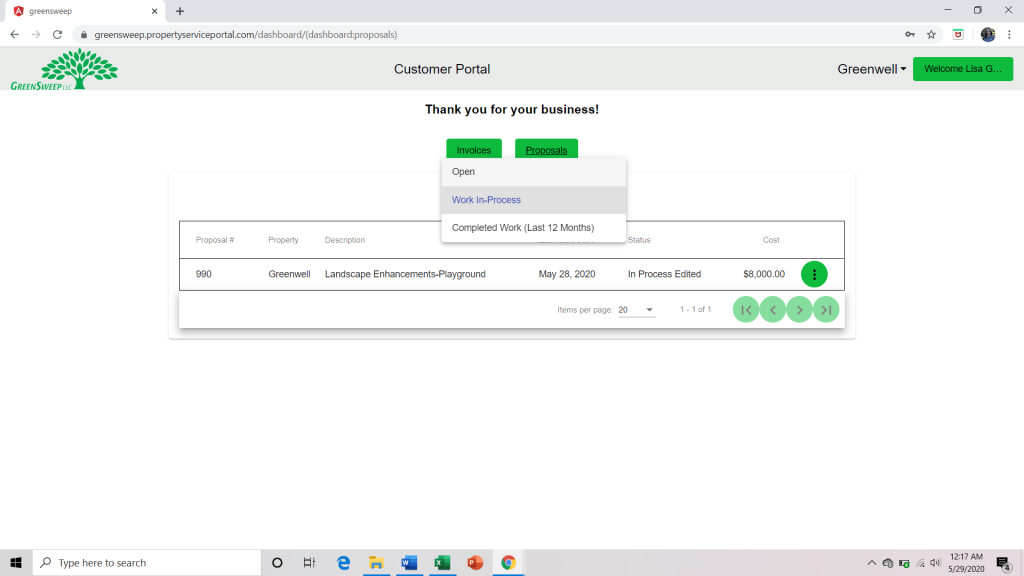
Task: Open a new browser tab
Action: (x=180, y=11)
